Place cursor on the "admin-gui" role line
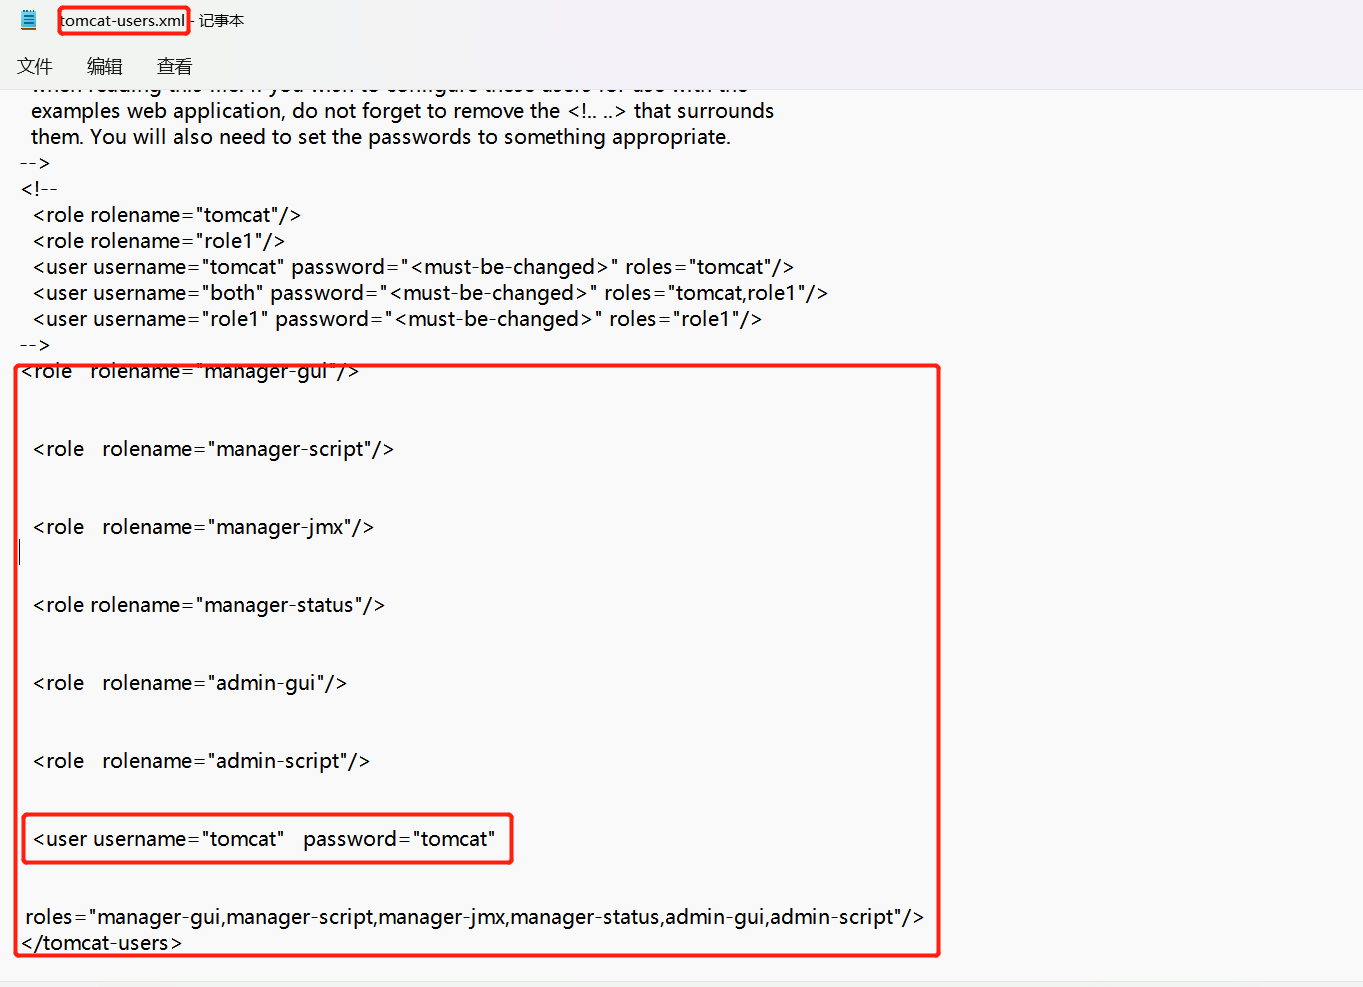The image size is (1363, 987). tap(190, 683)
